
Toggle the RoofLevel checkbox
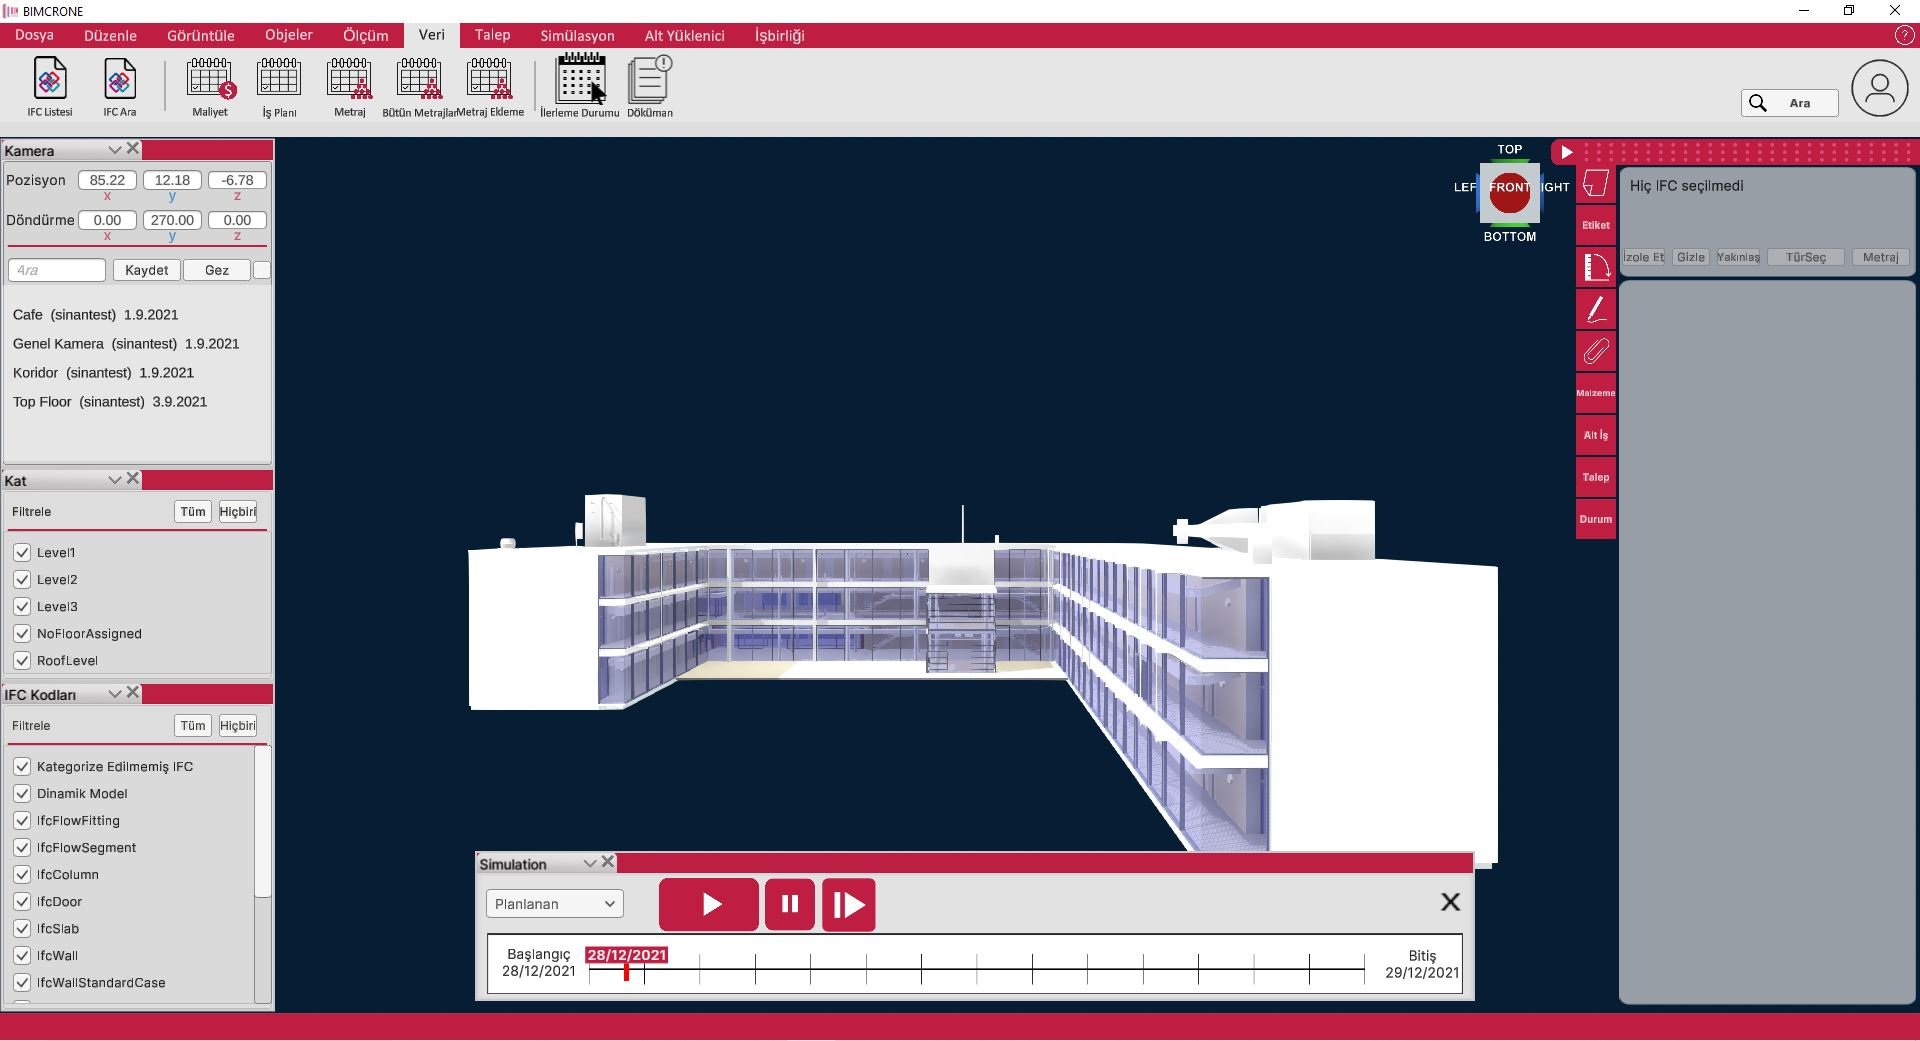[22, 660]
